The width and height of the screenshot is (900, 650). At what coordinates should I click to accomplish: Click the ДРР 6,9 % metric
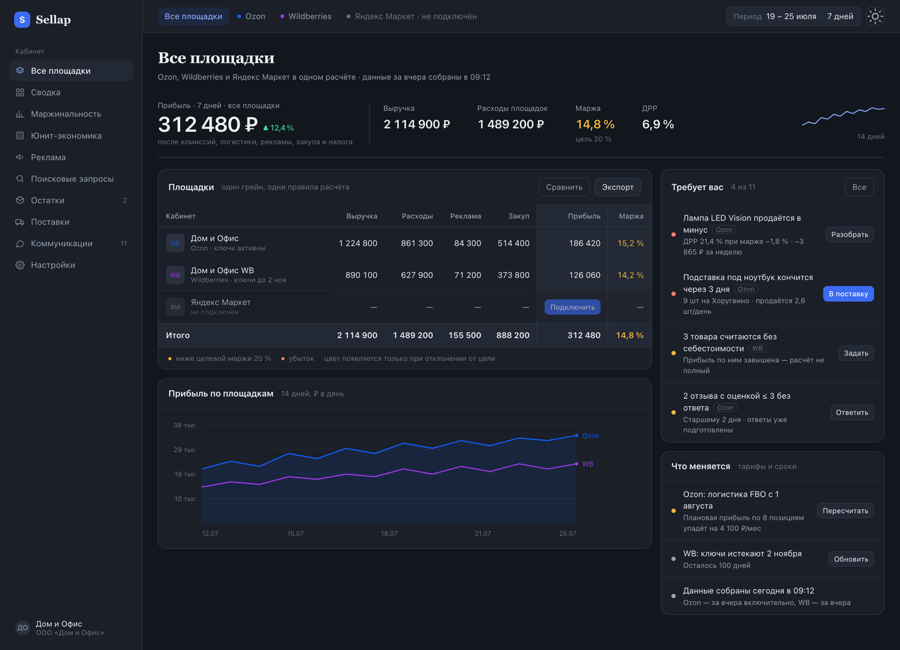[x=658, y=124]
